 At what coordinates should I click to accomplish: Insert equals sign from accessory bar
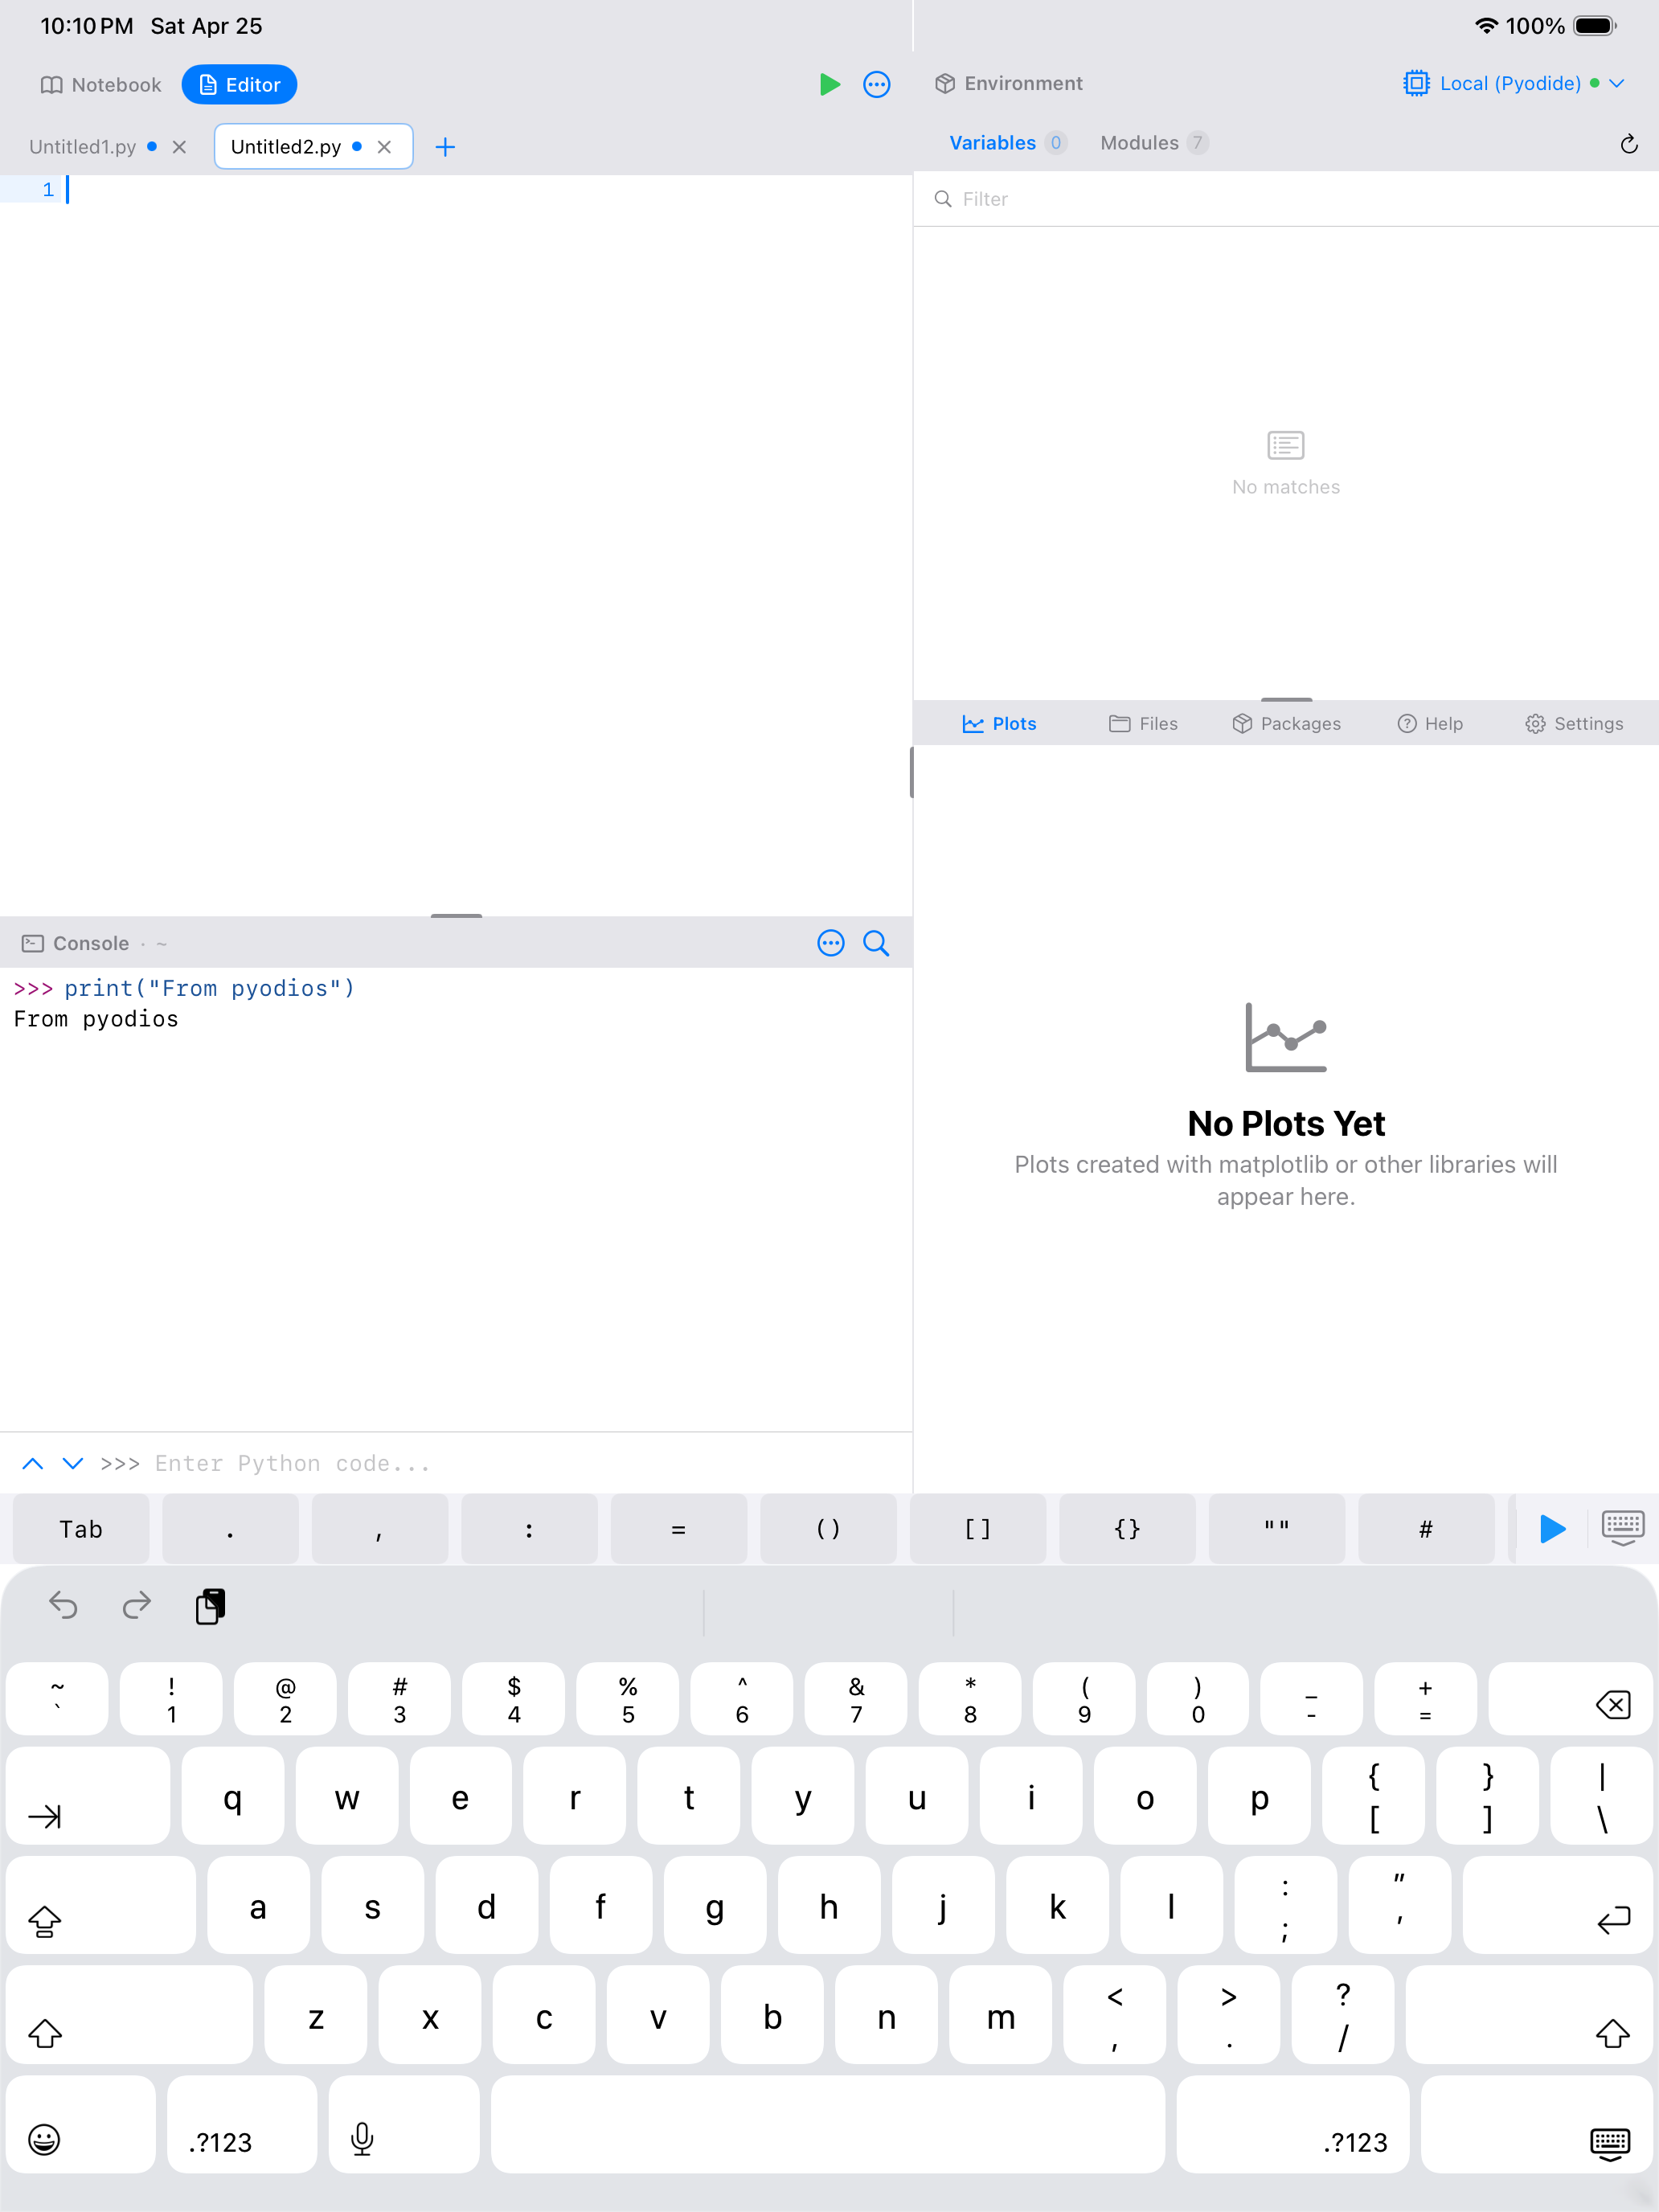pos(679,1529)
